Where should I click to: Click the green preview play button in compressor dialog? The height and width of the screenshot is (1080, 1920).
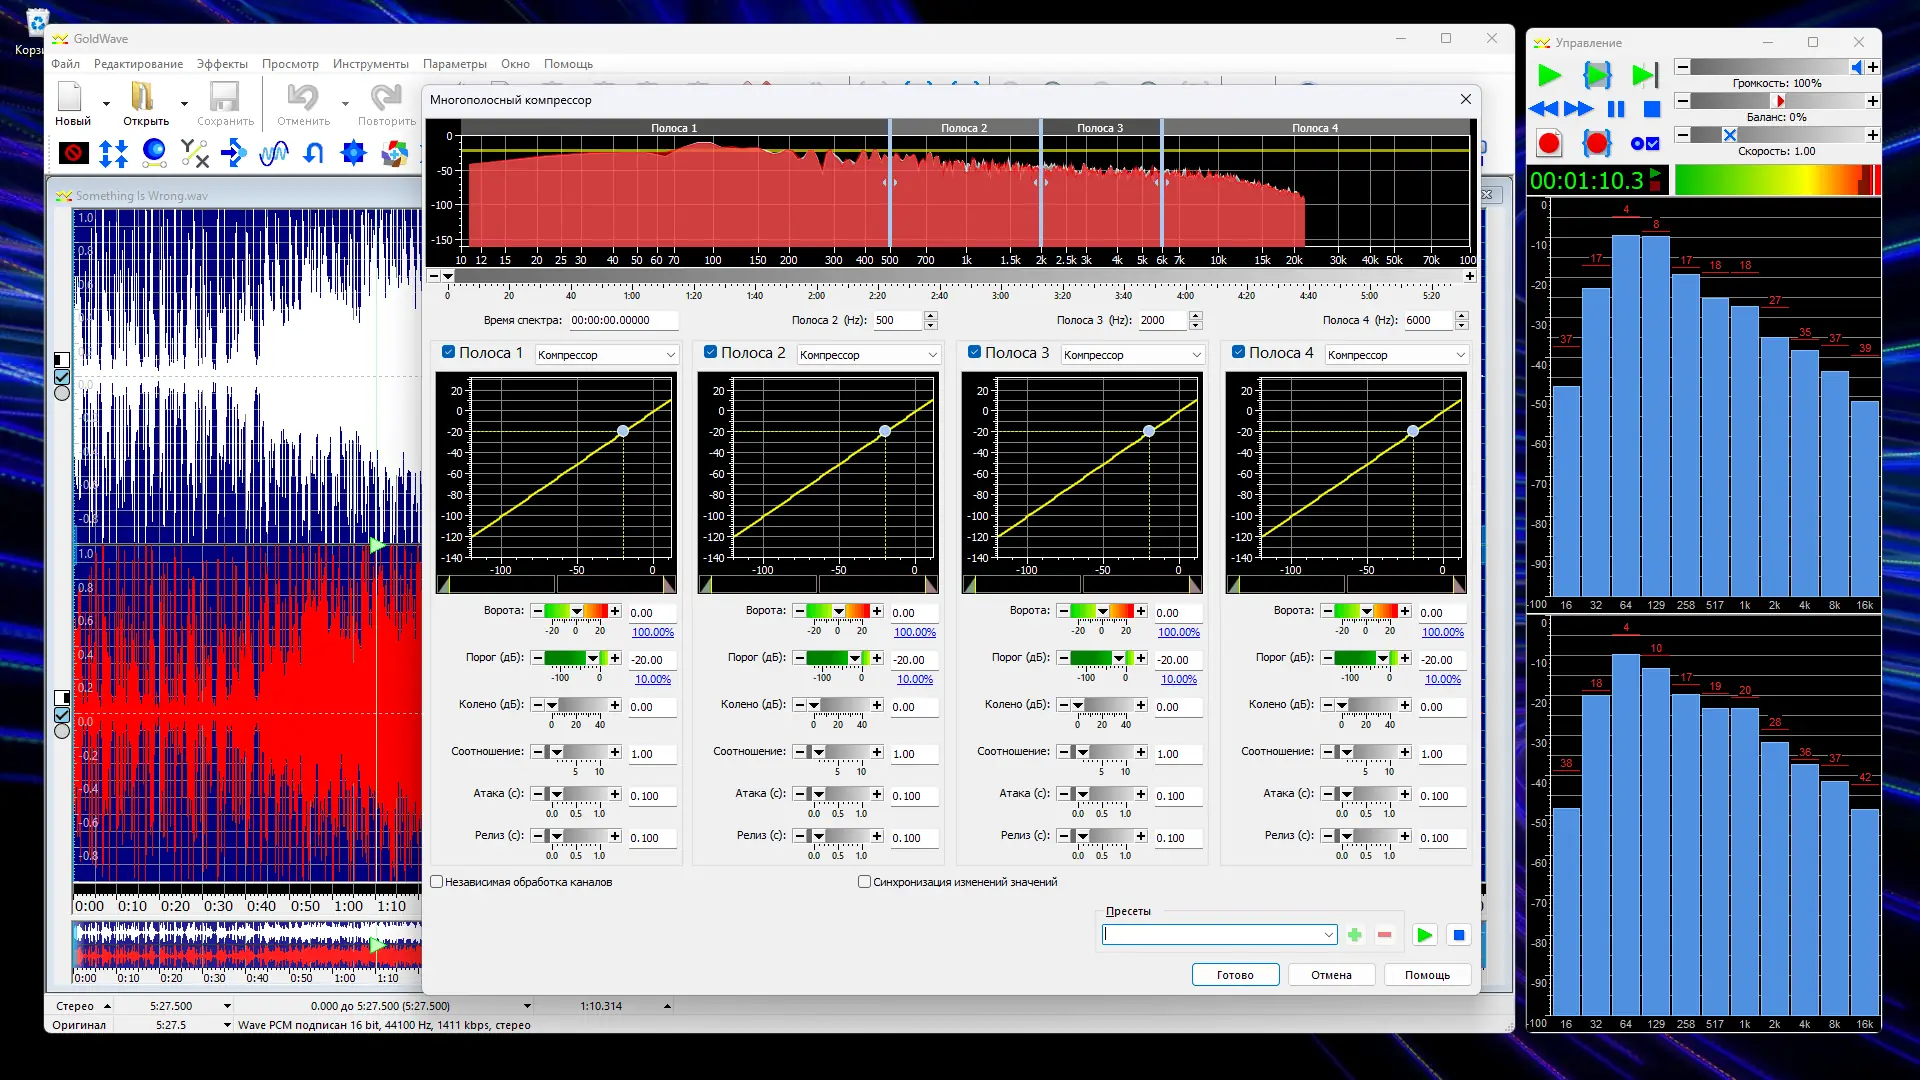click(1424, 935)
